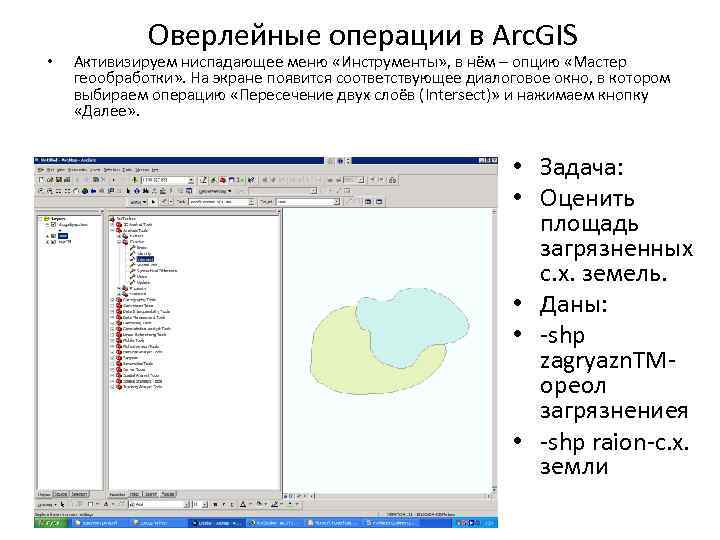Click the New Text 'A' tool in Draw toolbar

106,504
